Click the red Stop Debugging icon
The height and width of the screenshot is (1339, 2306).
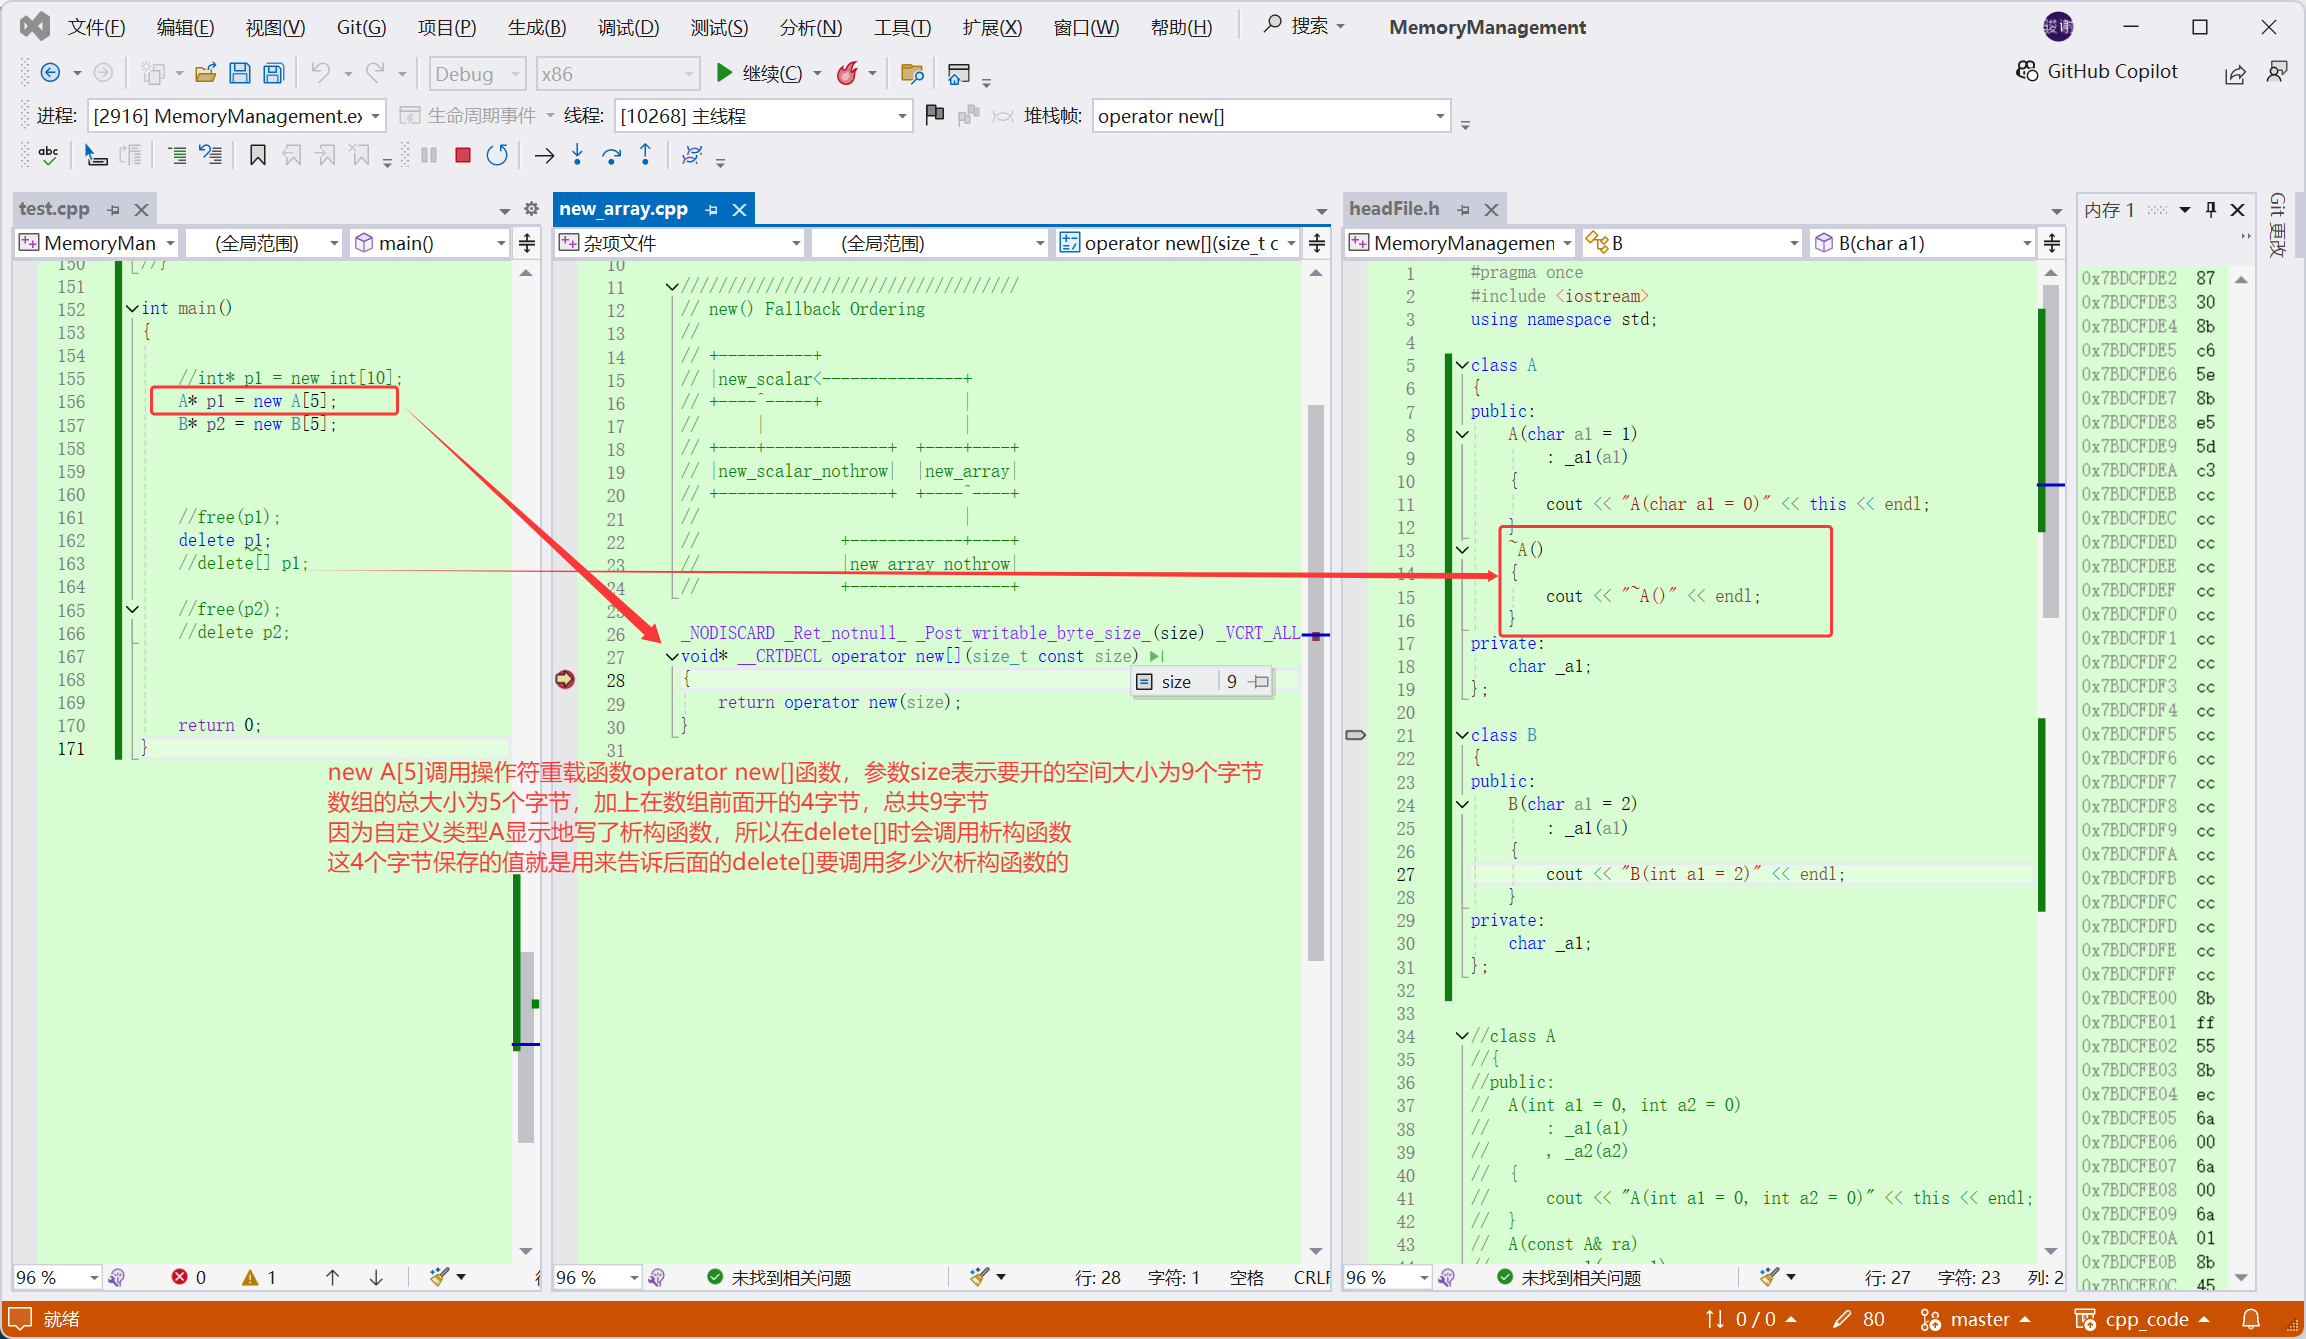(x=462, y=155)
